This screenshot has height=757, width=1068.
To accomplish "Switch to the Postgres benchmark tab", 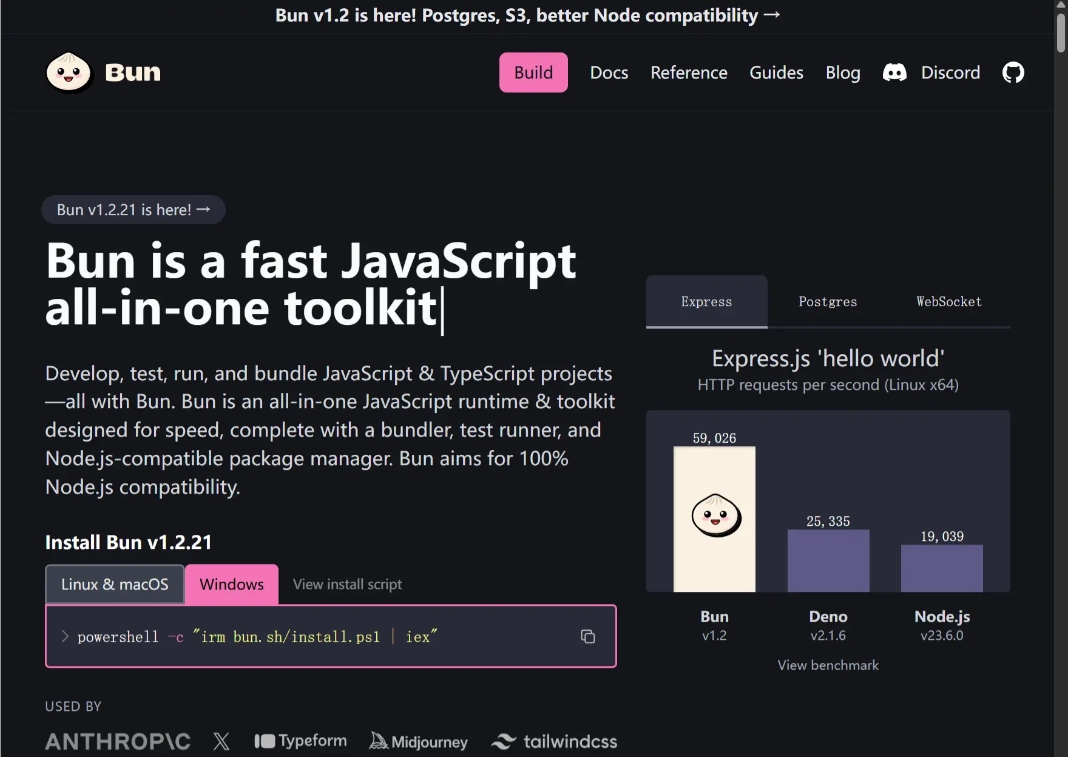I will (828, 301).
